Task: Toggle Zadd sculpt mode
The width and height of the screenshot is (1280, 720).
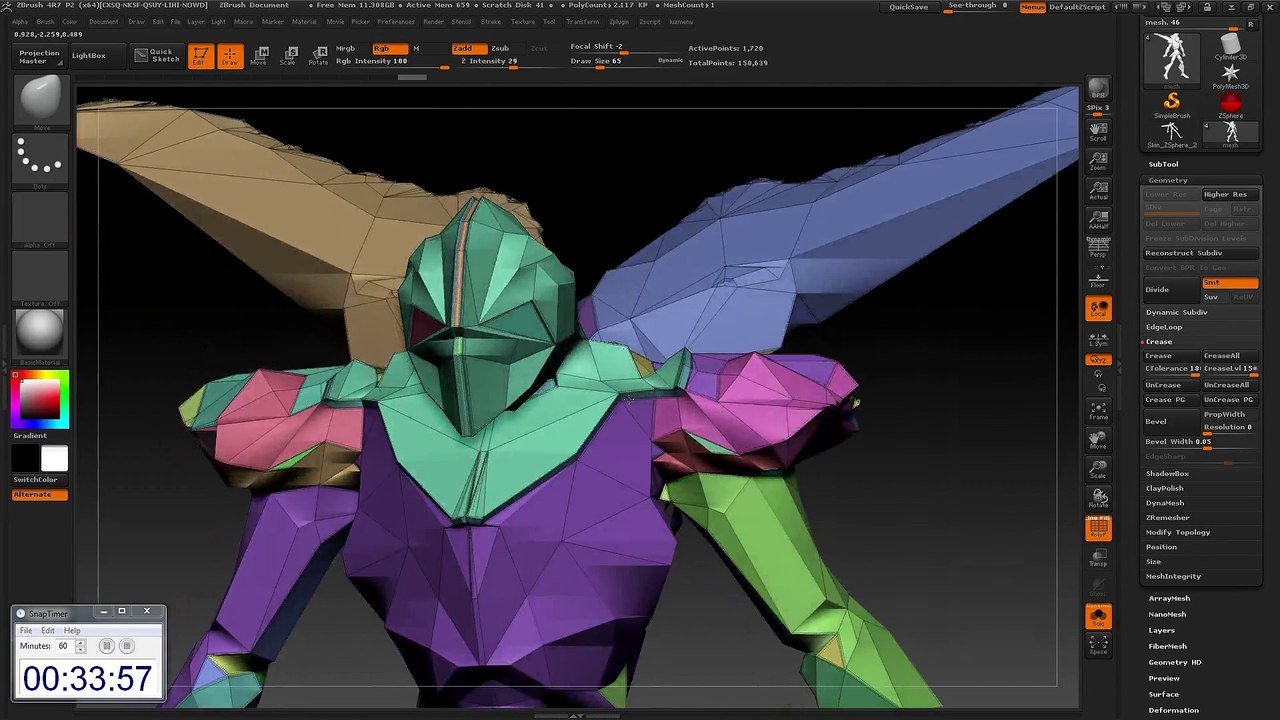Action: (x=468, y=48)
